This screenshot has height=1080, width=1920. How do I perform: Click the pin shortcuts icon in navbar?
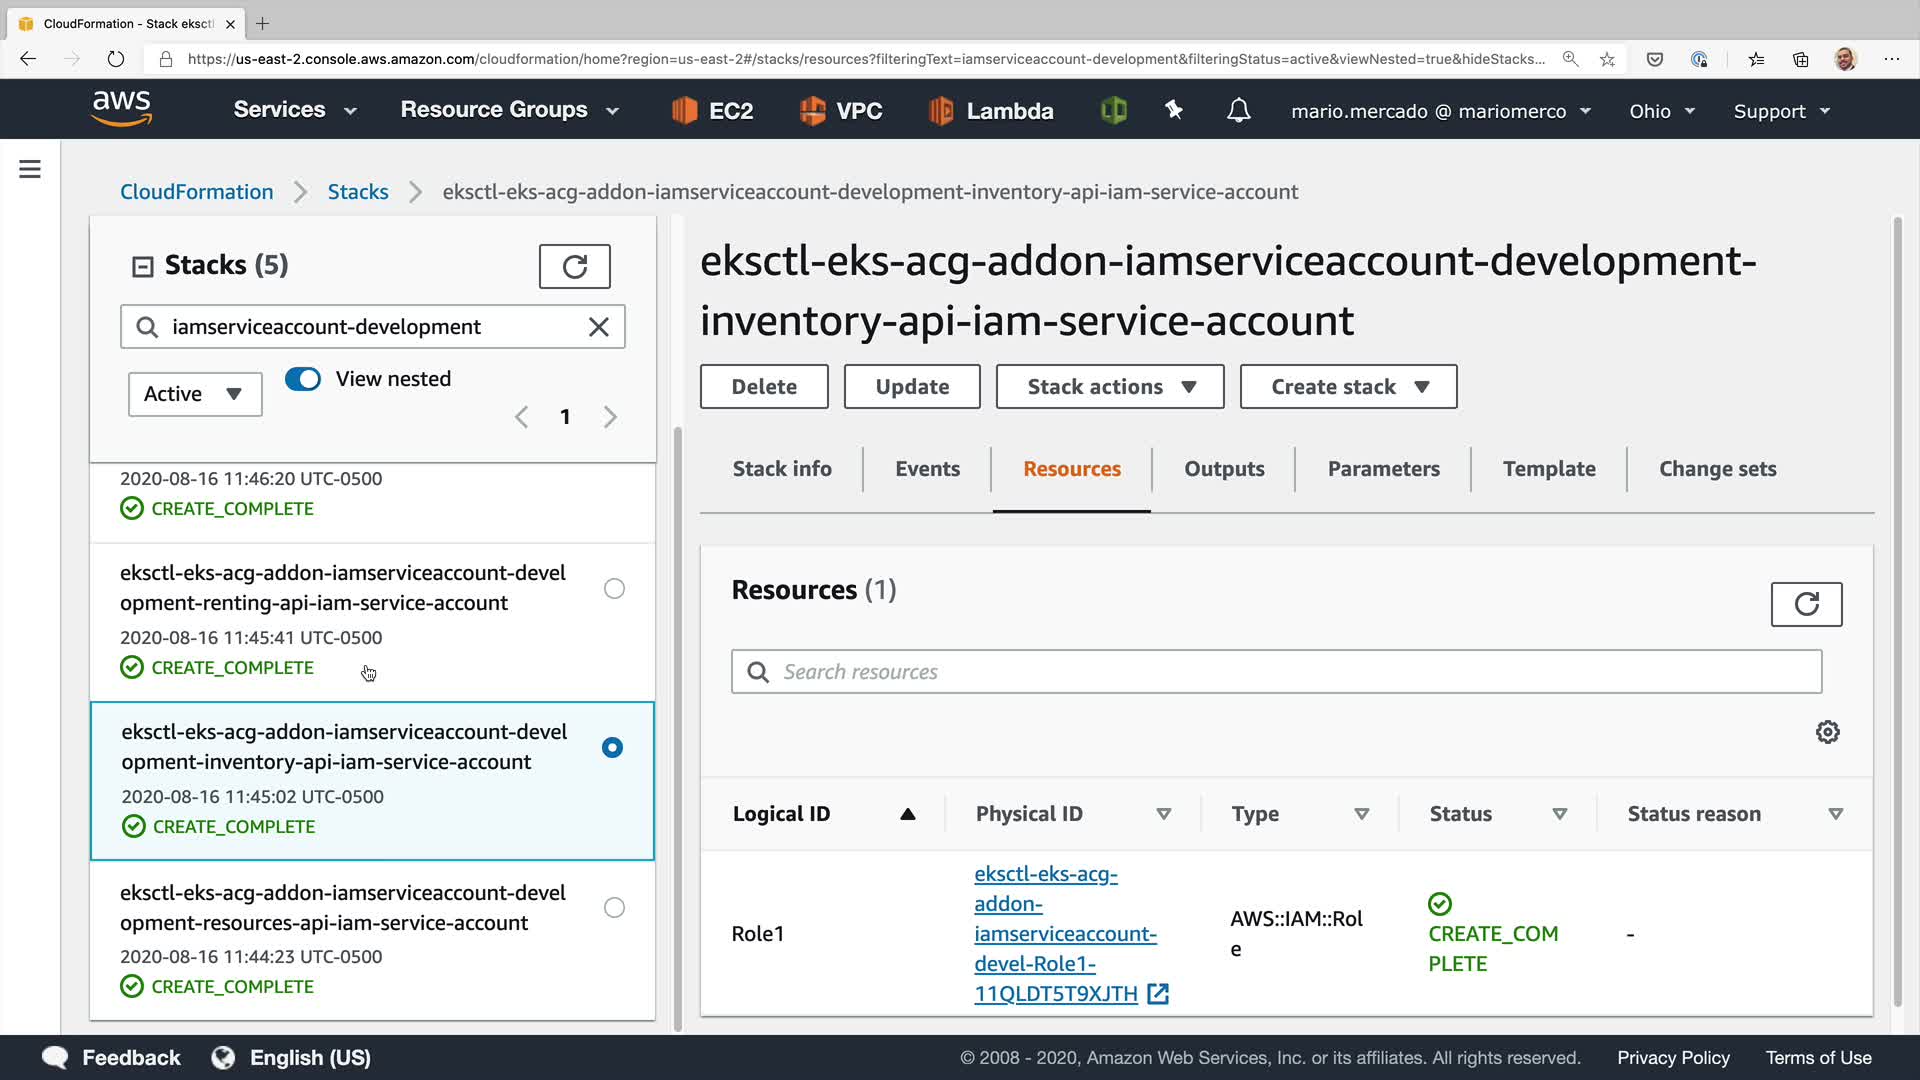point(1174,110)
